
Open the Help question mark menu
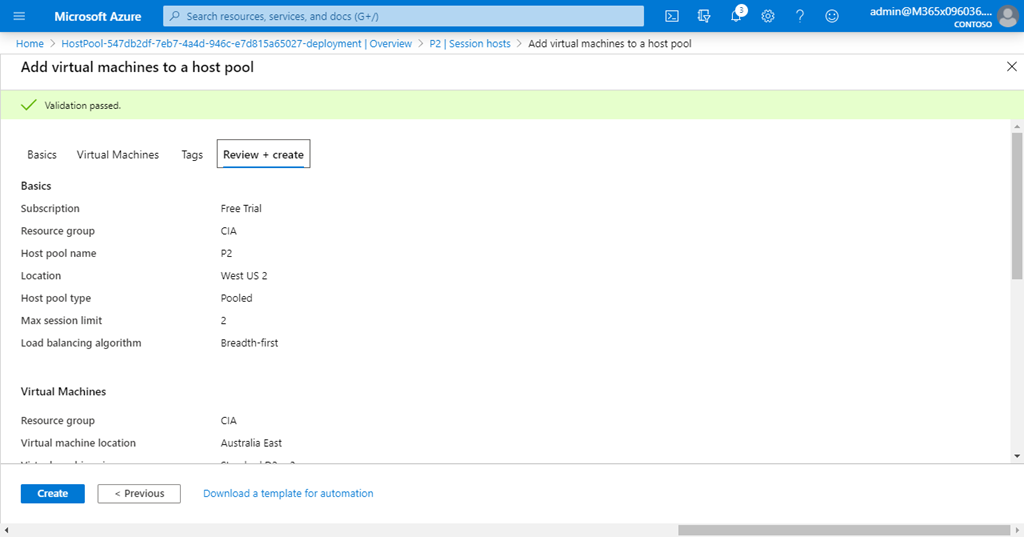(x=800, y=16)
